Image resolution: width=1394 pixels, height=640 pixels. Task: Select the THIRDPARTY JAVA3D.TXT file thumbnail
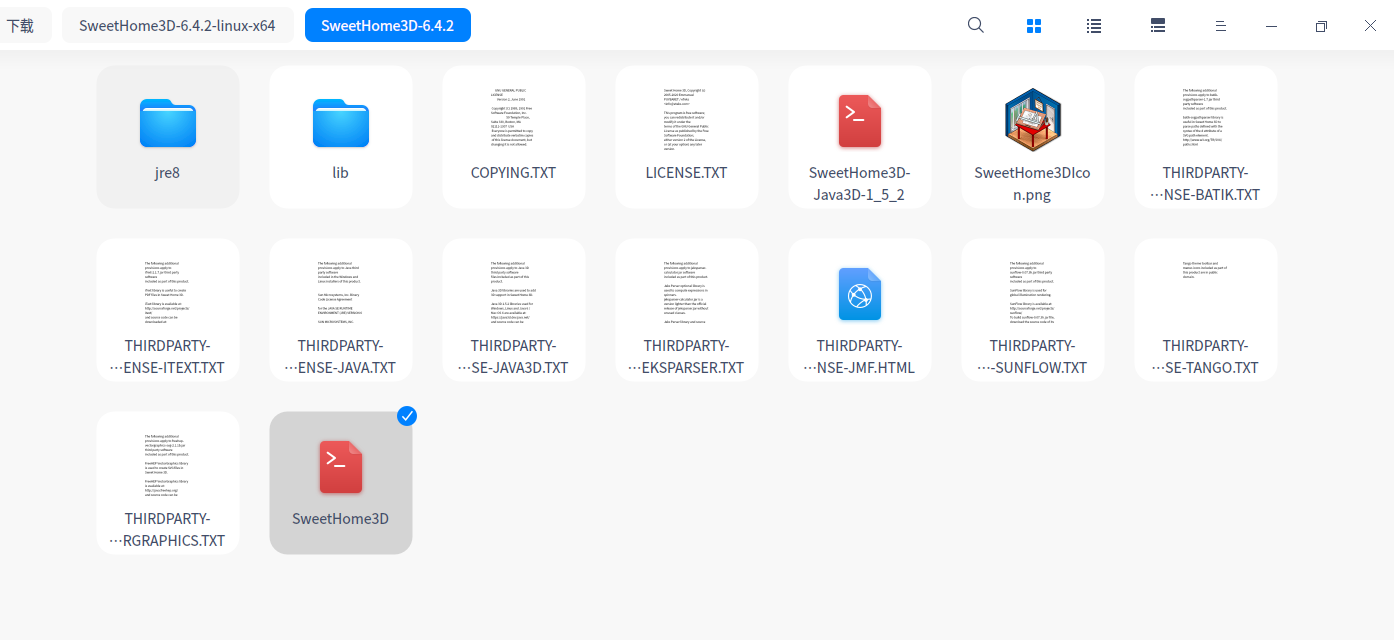tap(514, 293)
